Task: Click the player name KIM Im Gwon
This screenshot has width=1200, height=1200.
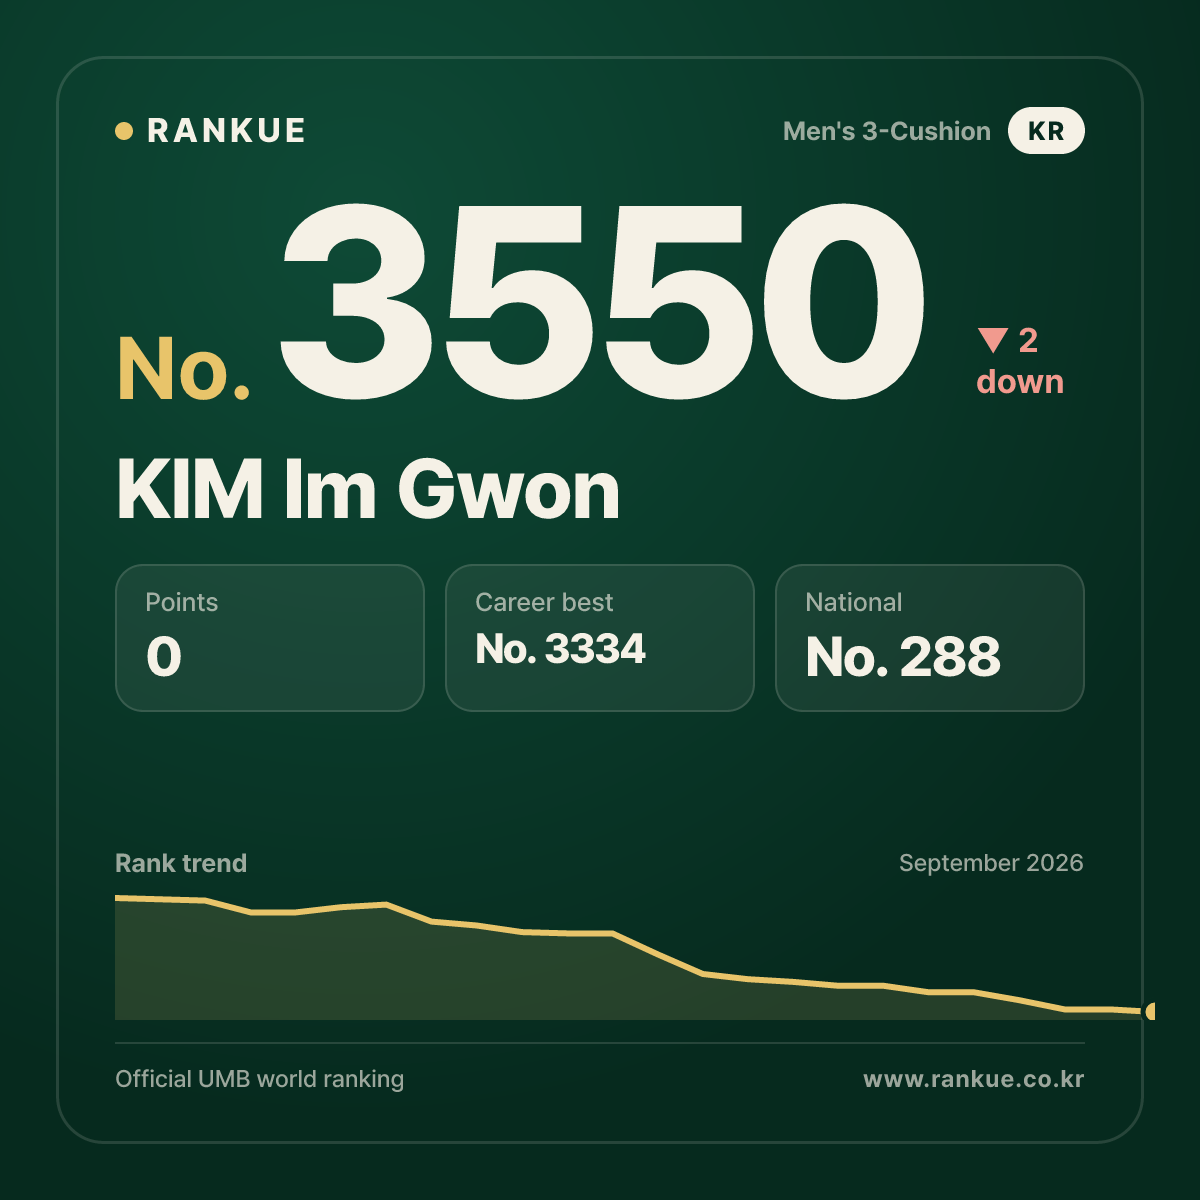Action: [x=368, y=490]
